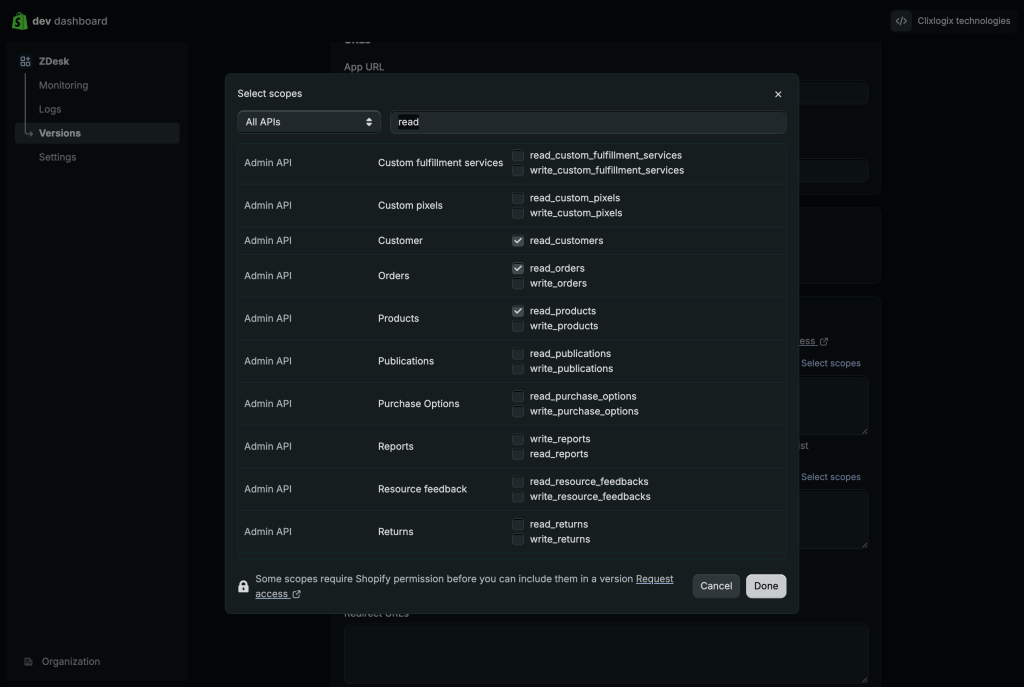Viewport: 1024px width, 687px height.
Task: Uncheck read_customers scope
Action: tap(518, 240)
